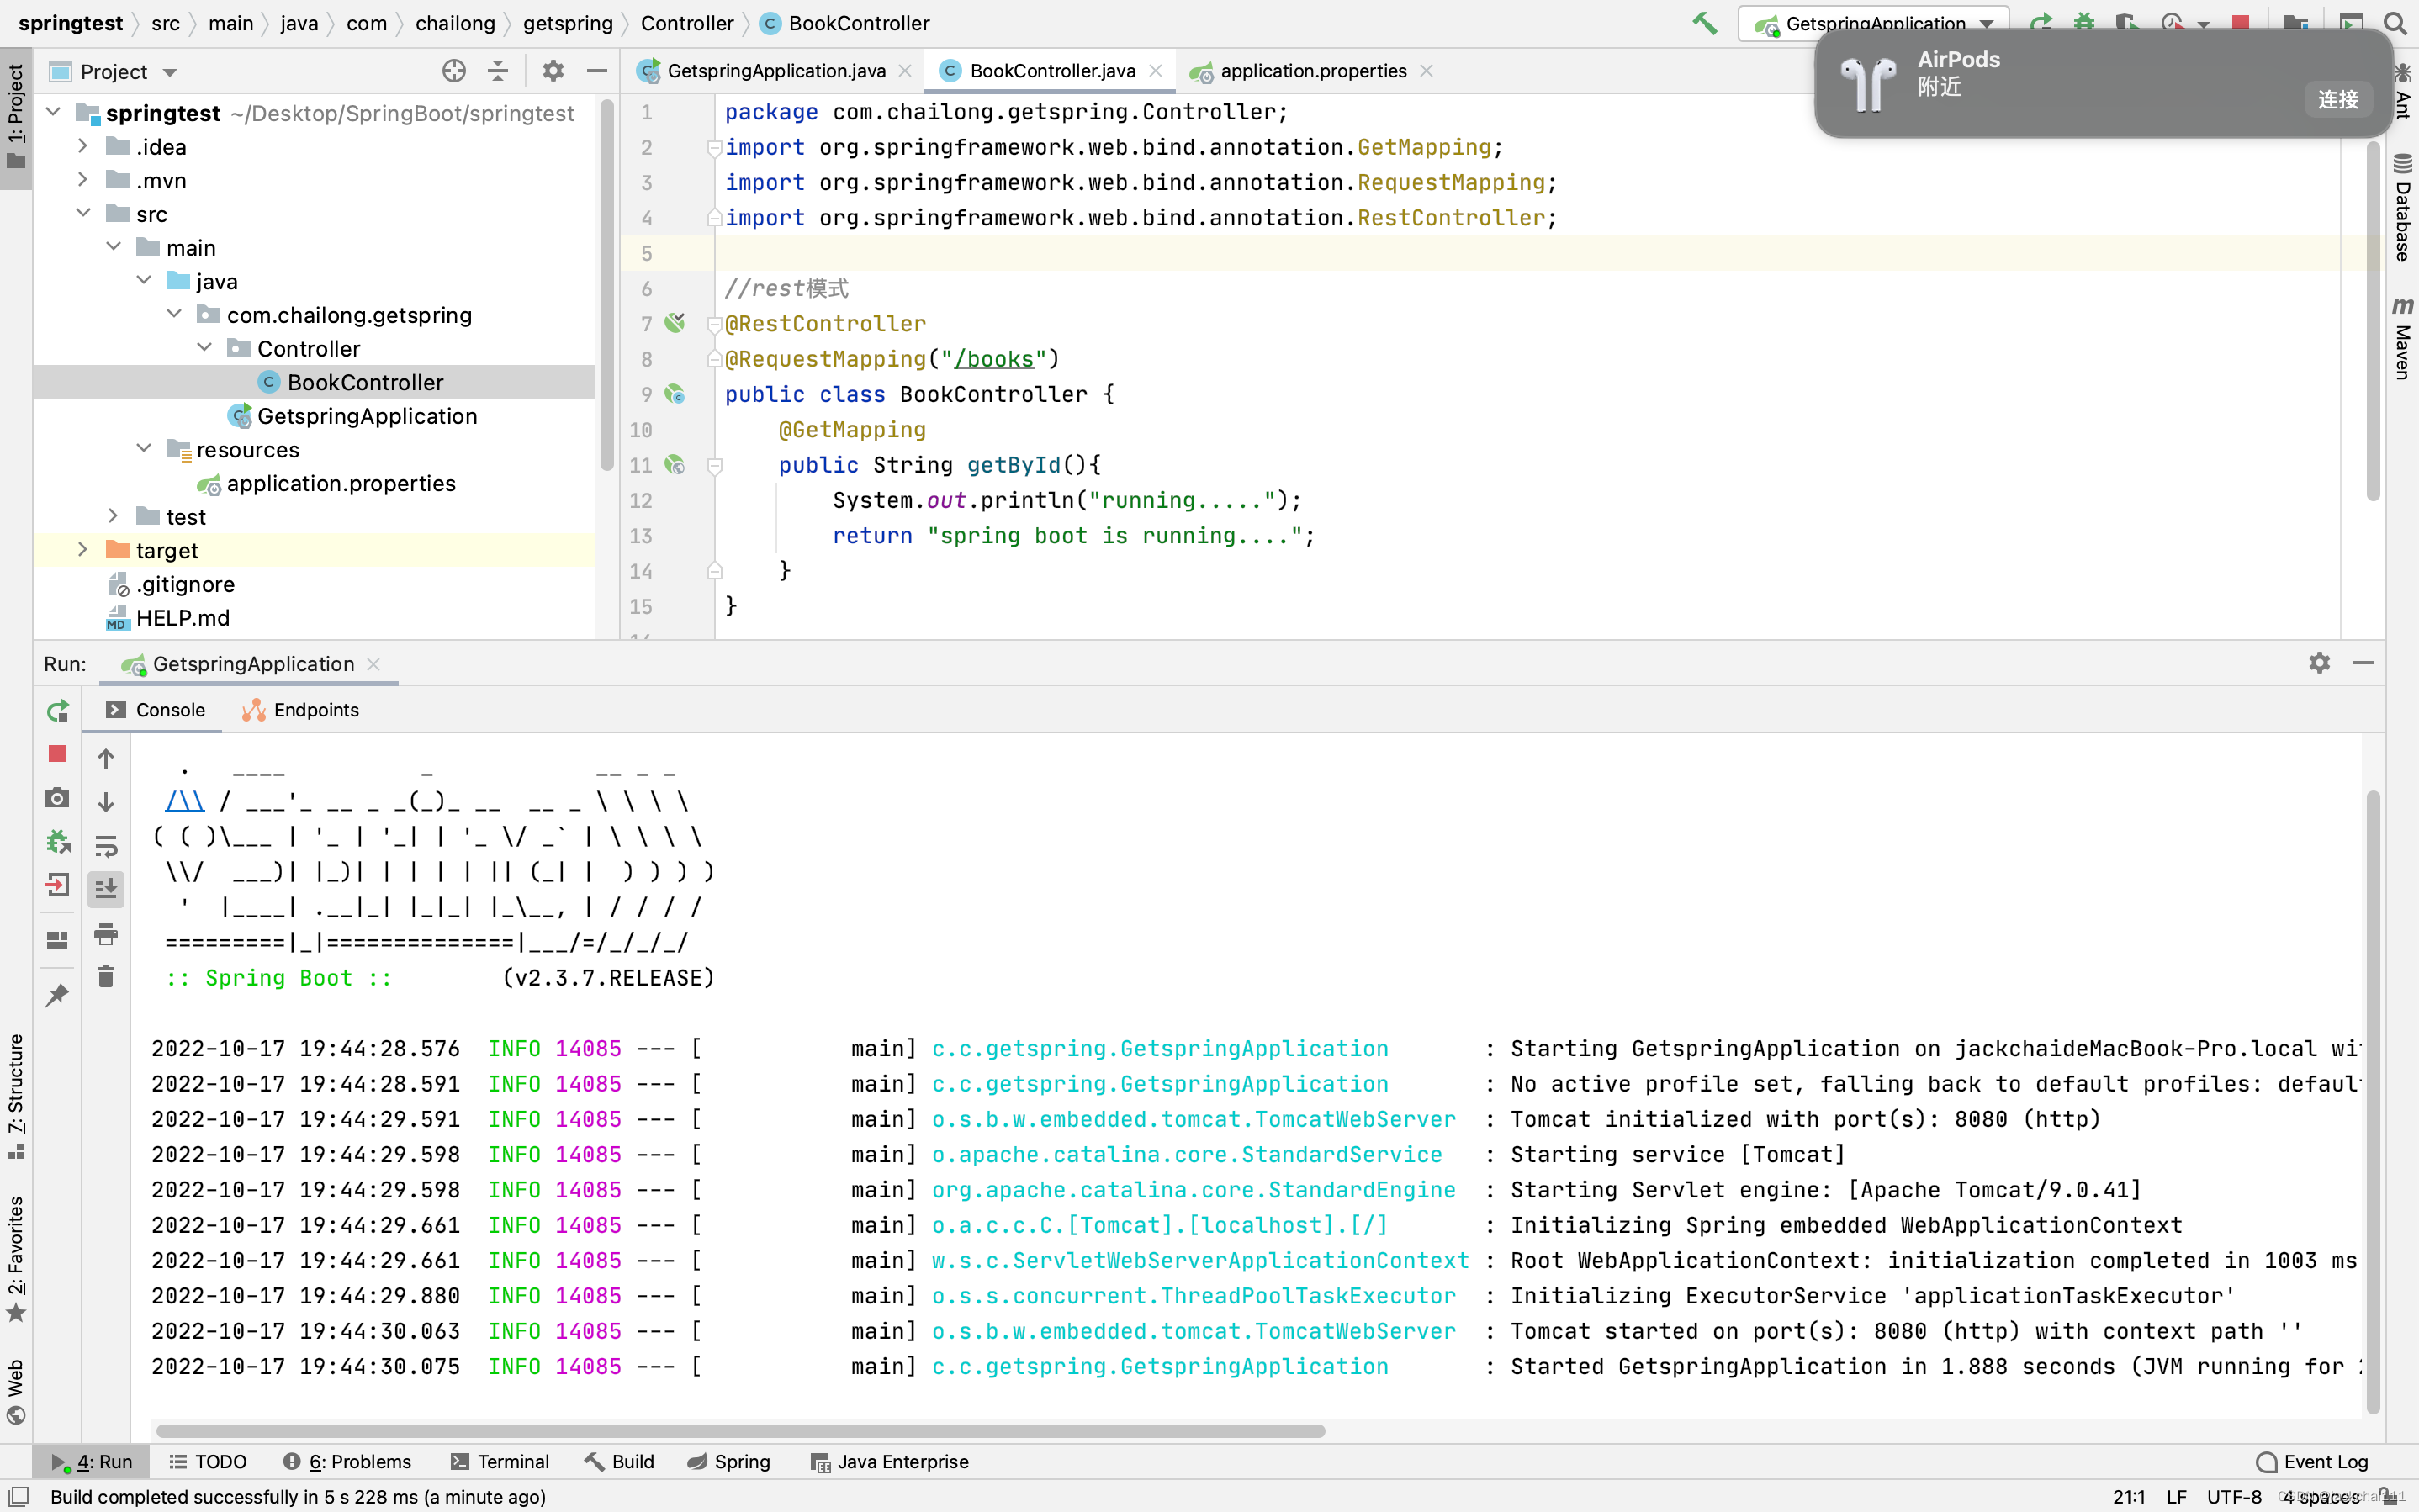
Task: Expand the test folder
Action: [x=114, y=516]
